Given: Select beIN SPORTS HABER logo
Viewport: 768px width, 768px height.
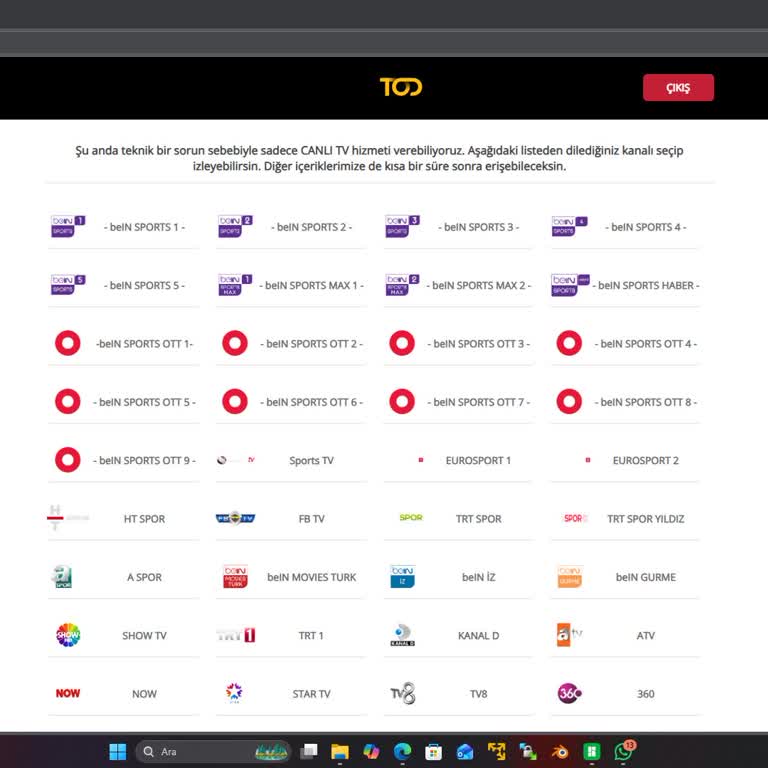Looking at the screenshot, I should pyautogui.click(x=570, y=285).
